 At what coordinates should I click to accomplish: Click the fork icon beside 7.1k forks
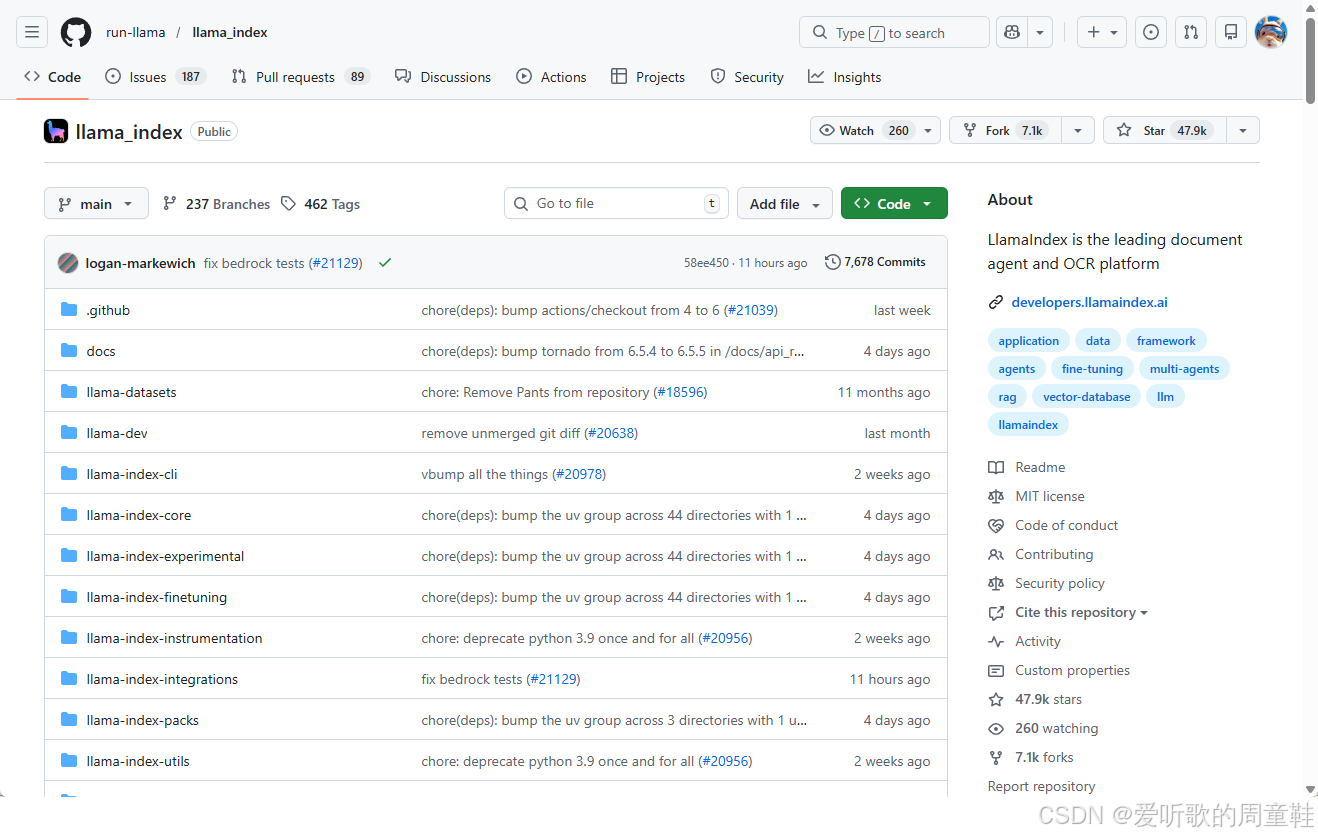[x=995, y=757]
